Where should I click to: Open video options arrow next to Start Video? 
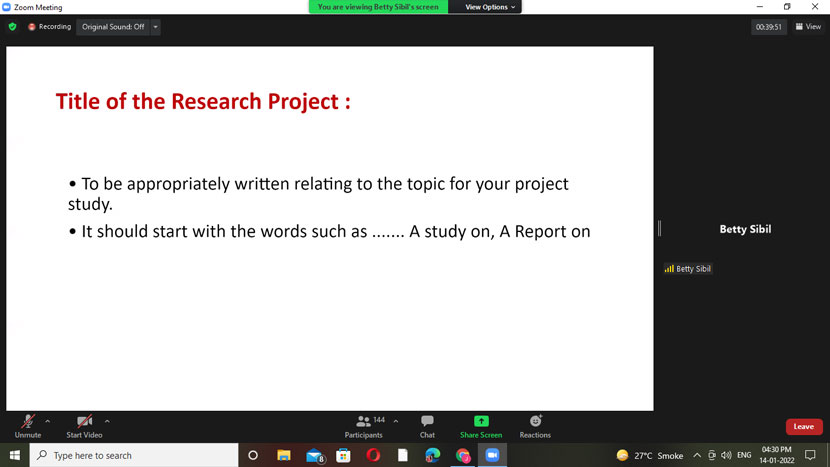point(107,421)
